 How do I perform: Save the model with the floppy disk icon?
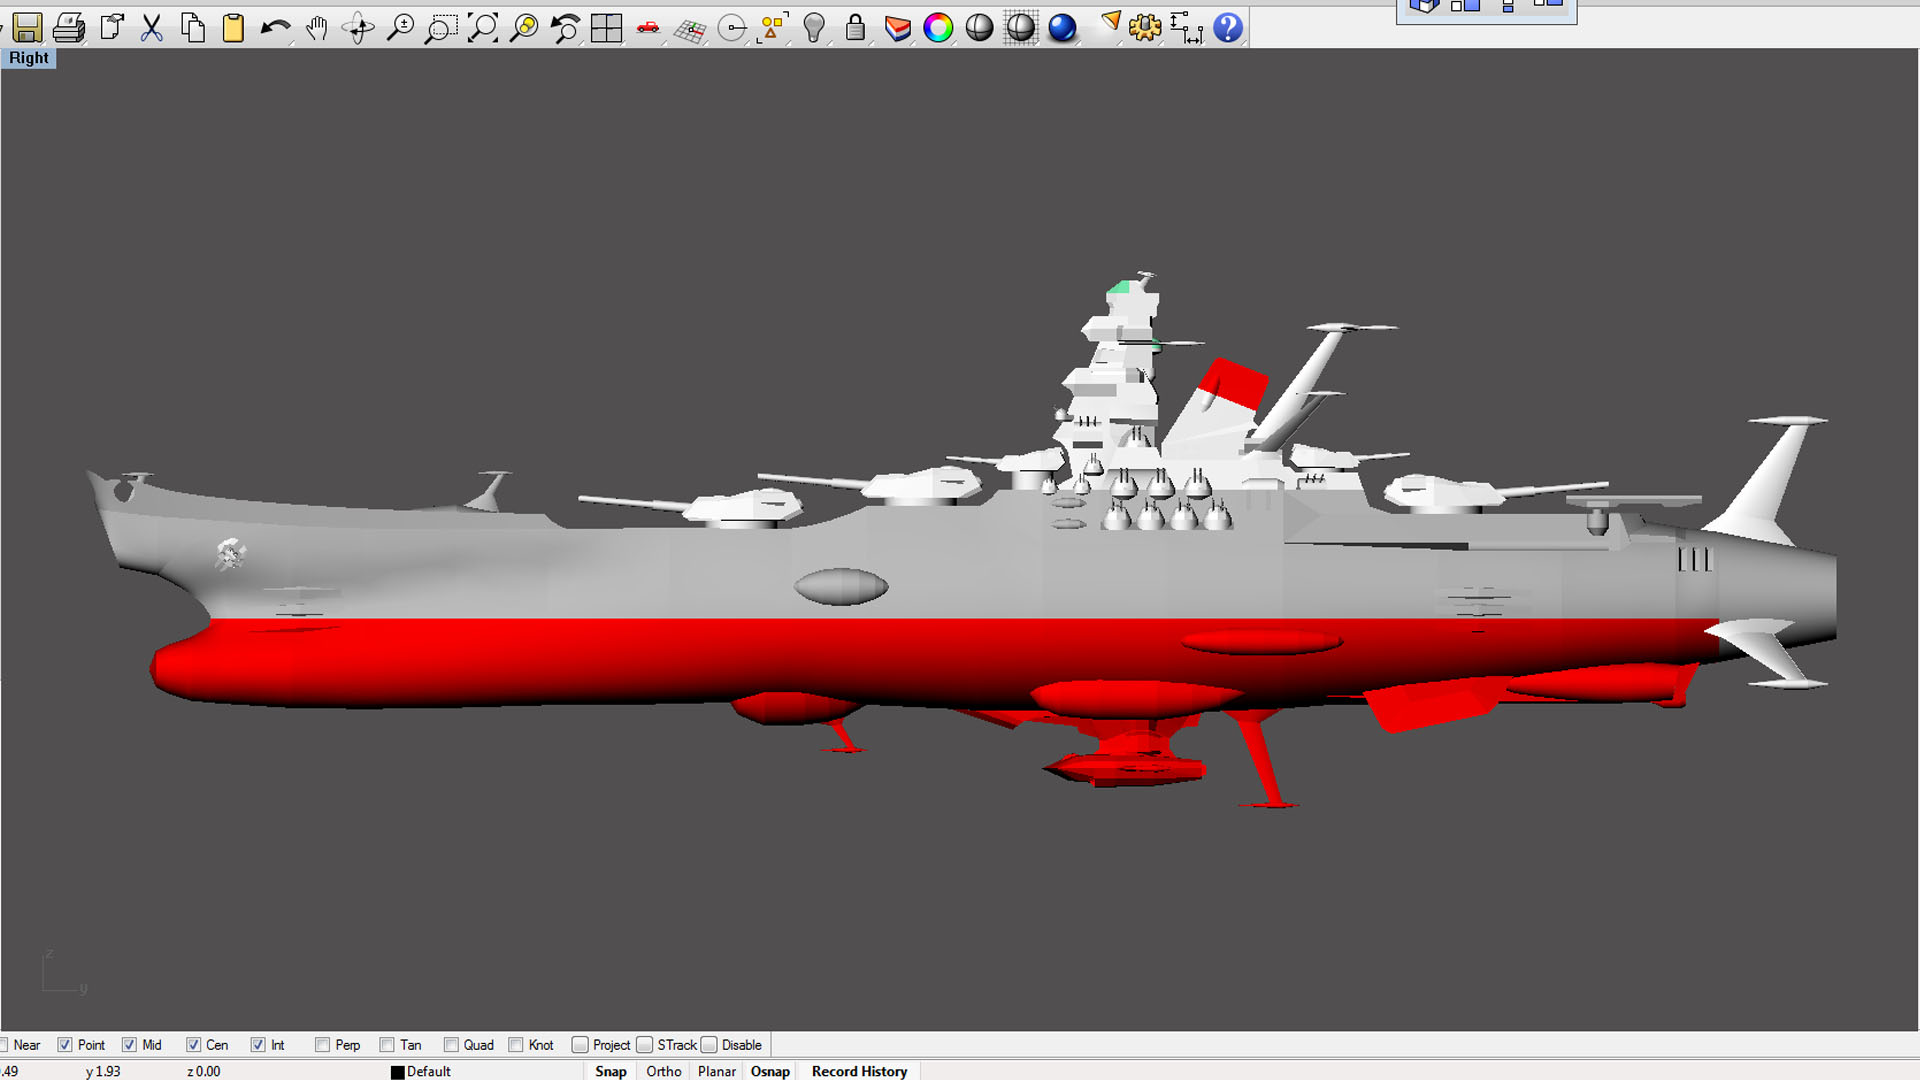pyautogui.click(x=27, y=27)
